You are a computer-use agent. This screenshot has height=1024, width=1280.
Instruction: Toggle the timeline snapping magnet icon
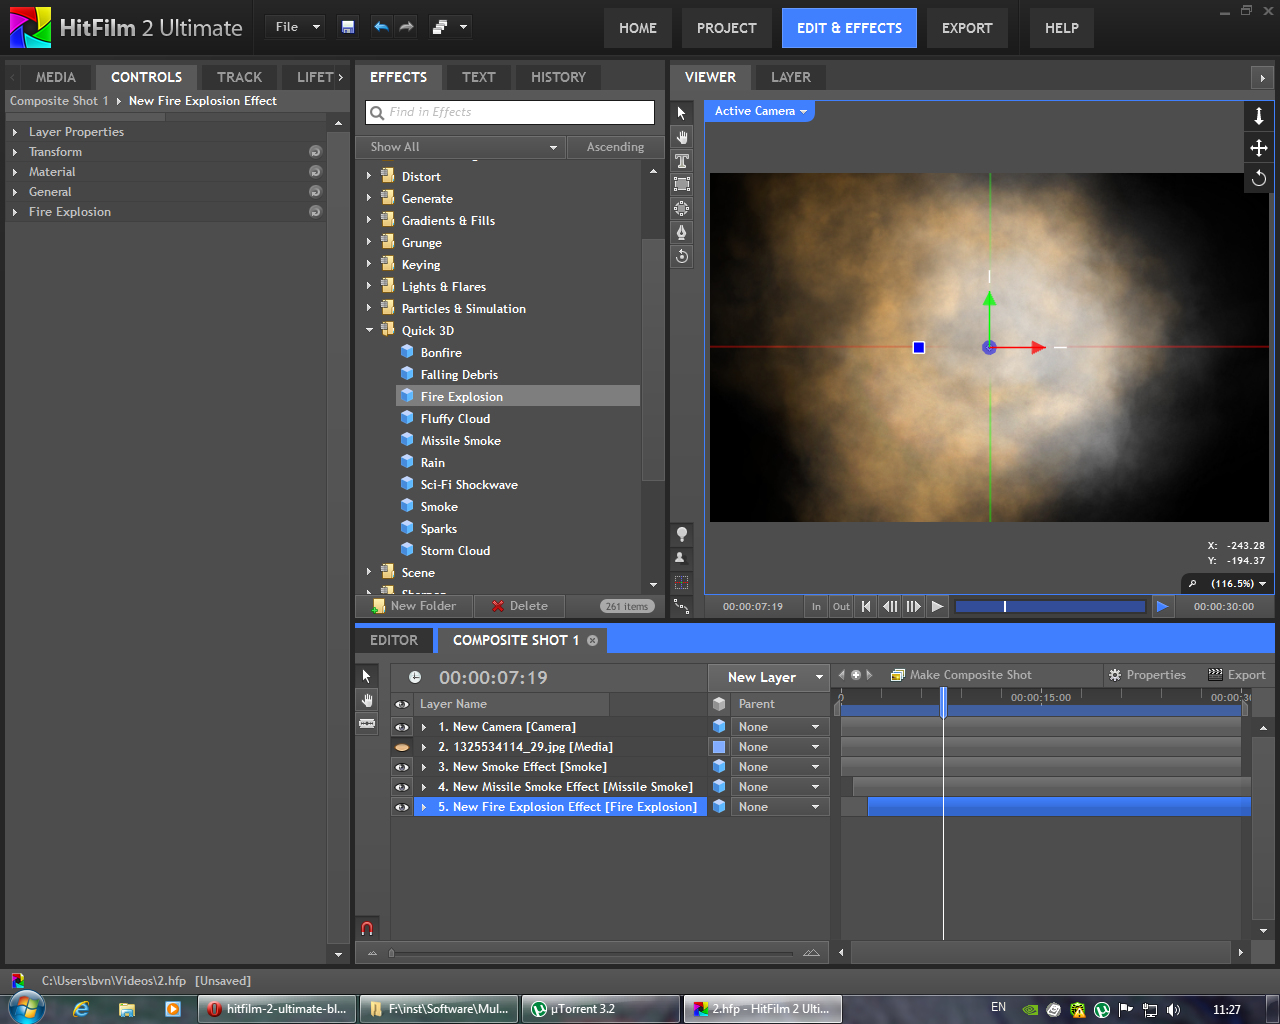(x=367, y=928)
